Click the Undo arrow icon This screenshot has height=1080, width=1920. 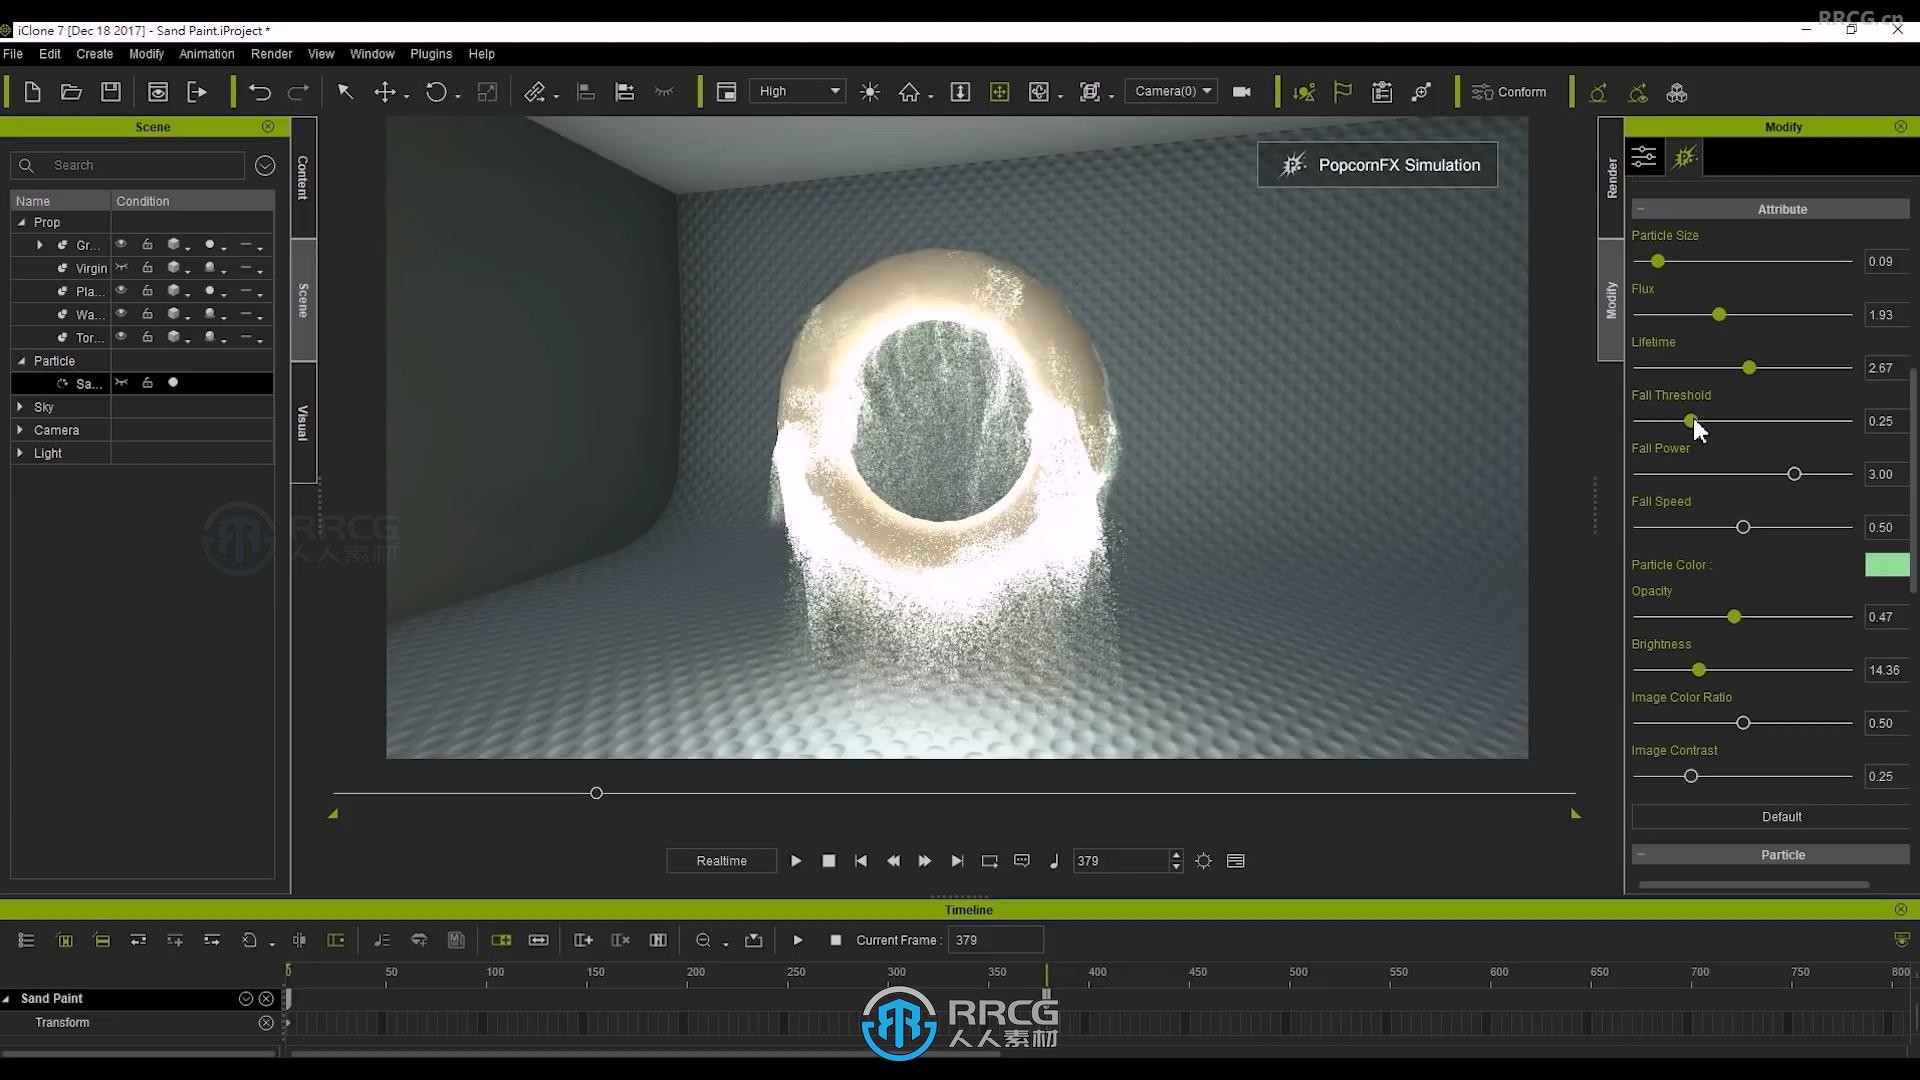coord(260,92)
